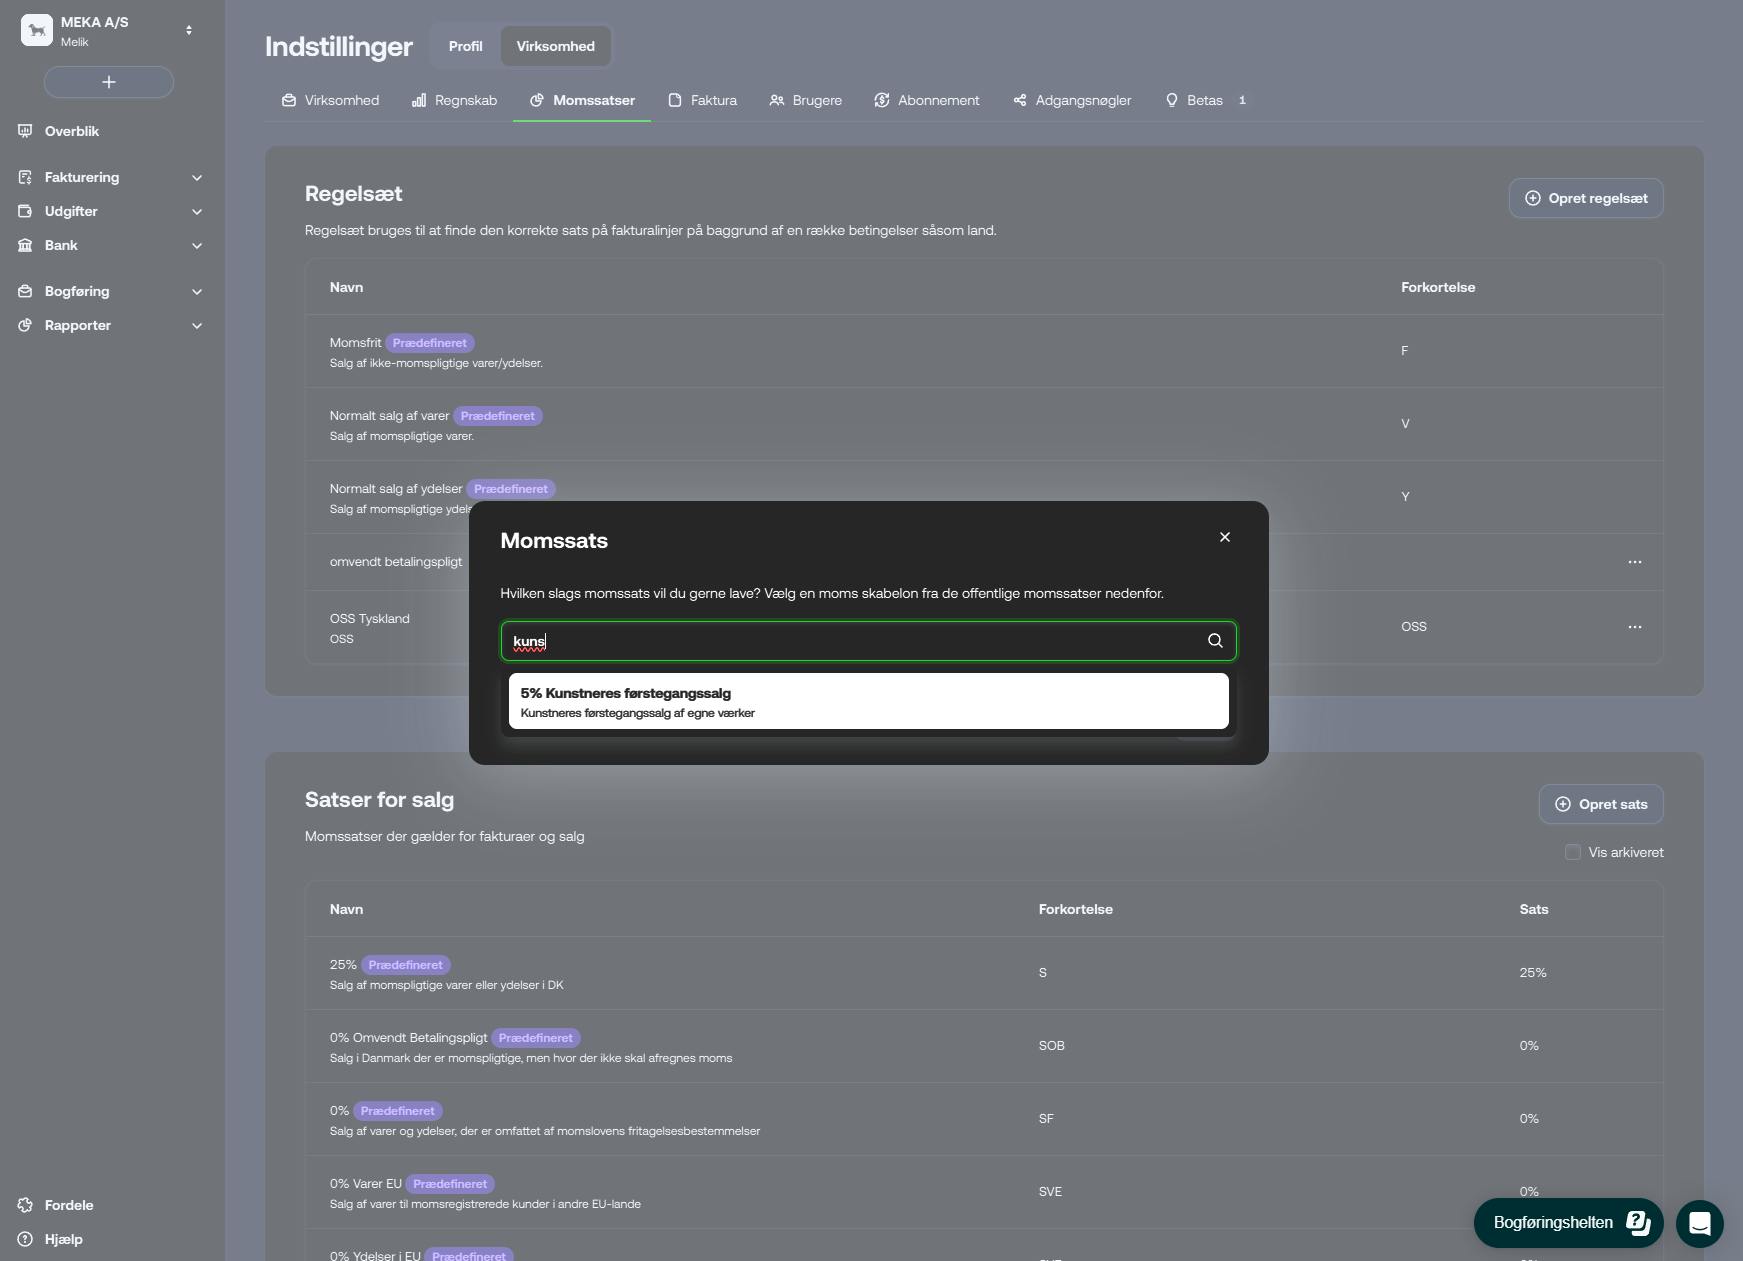The image size is (1743, 1261).
Task: Open the Regnskab tab
Action: (454, 100)
